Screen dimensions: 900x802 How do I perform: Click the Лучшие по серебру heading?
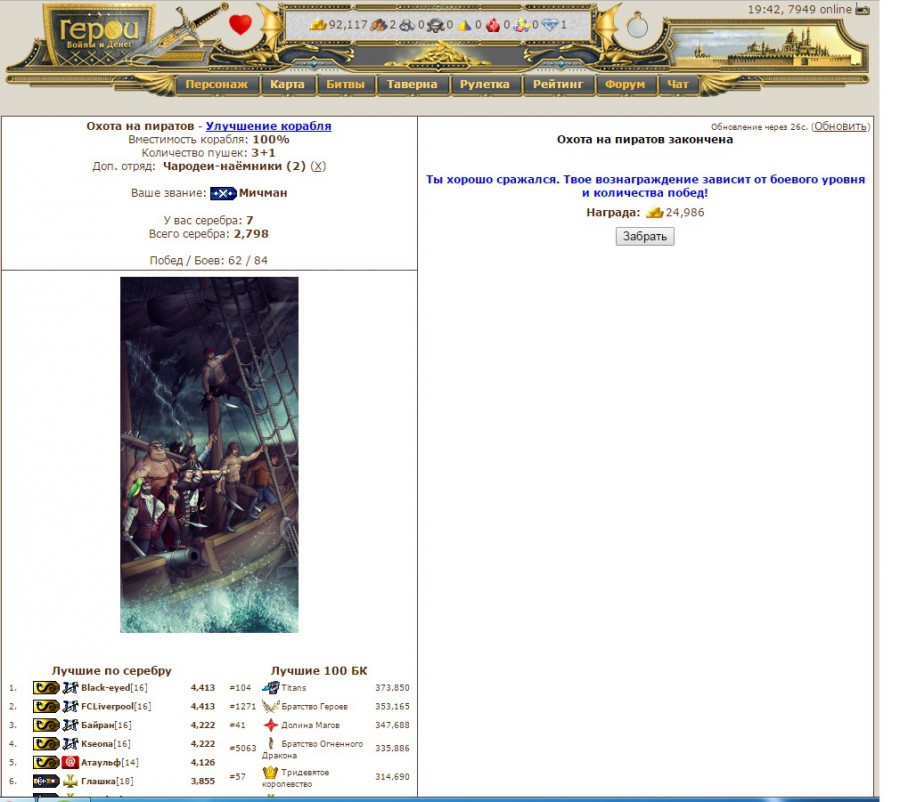(x=111, y=671)
